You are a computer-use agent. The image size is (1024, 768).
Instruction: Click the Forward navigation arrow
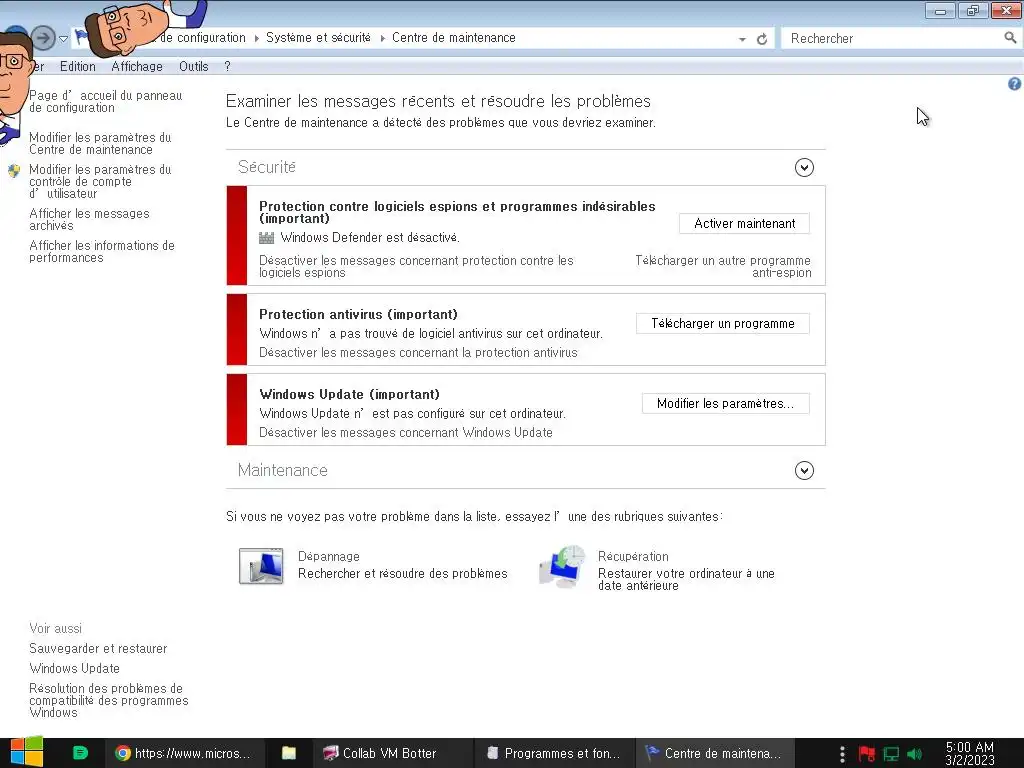(x=43, y=38)
